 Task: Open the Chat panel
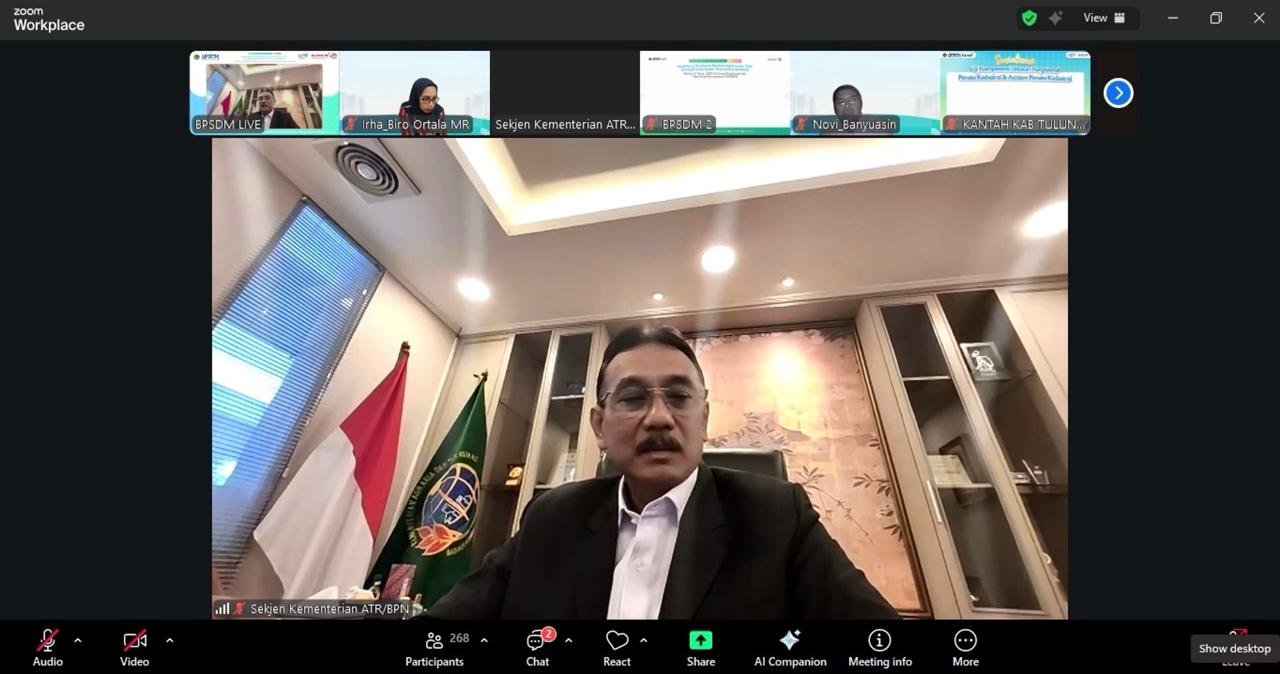[538, 647]
